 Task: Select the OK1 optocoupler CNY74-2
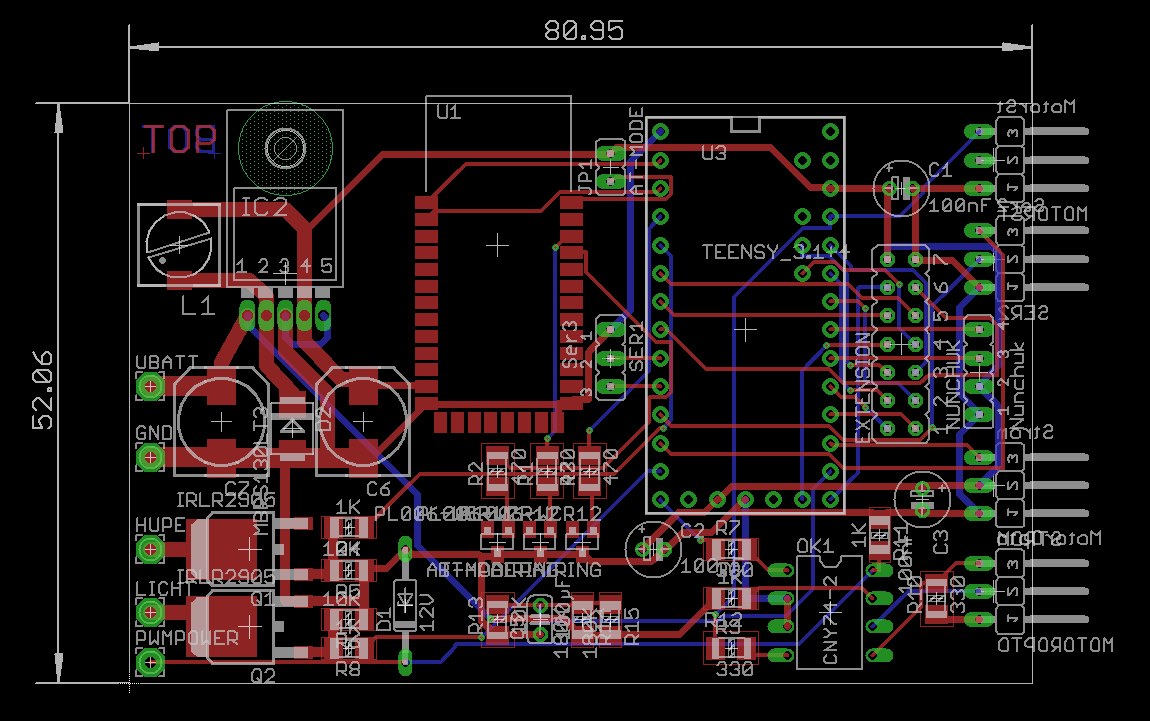coord(829,612)
